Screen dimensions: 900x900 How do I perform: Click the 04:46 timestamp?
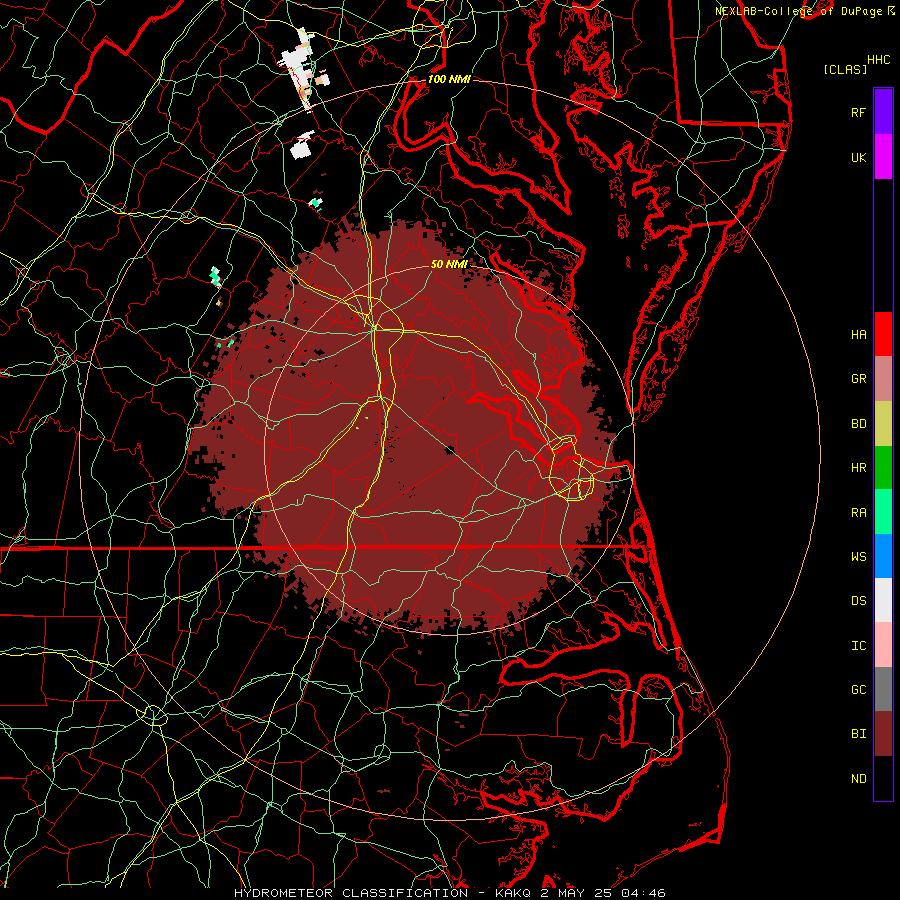(x=645, y=893)
